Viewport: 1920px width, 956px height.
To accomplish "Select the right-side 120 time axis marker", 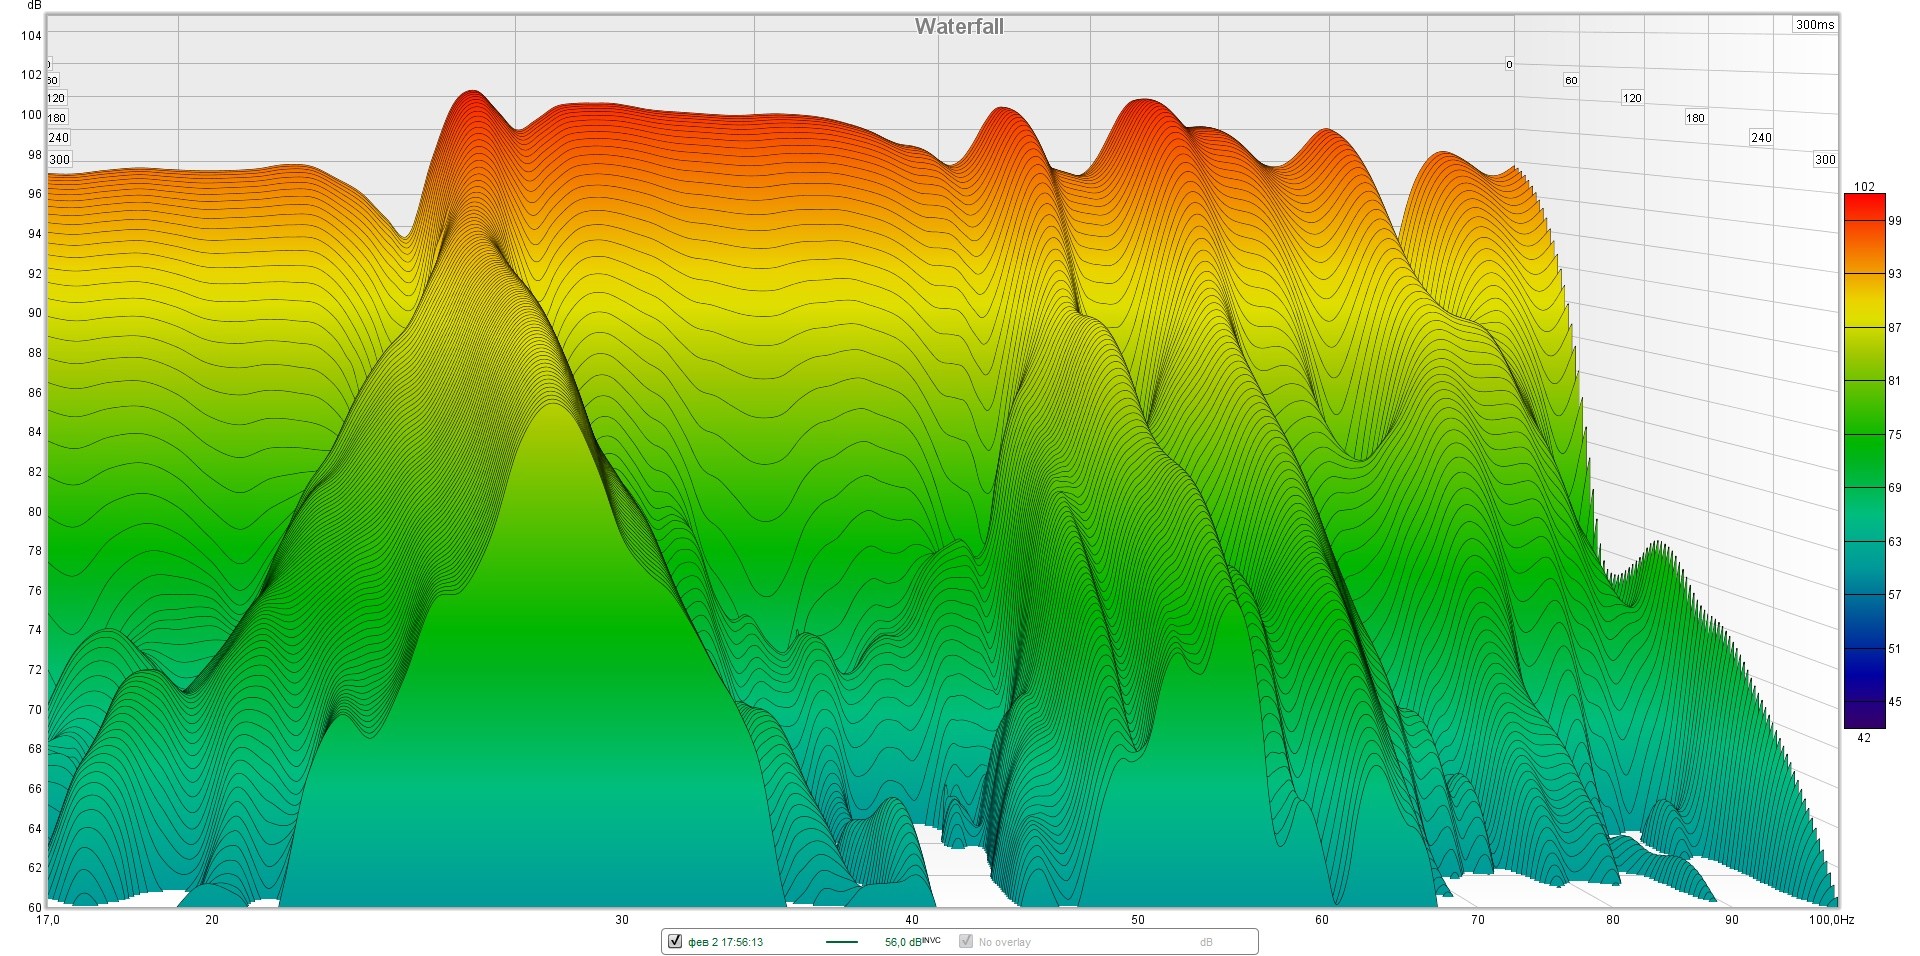I will [x=1632, y=98].
